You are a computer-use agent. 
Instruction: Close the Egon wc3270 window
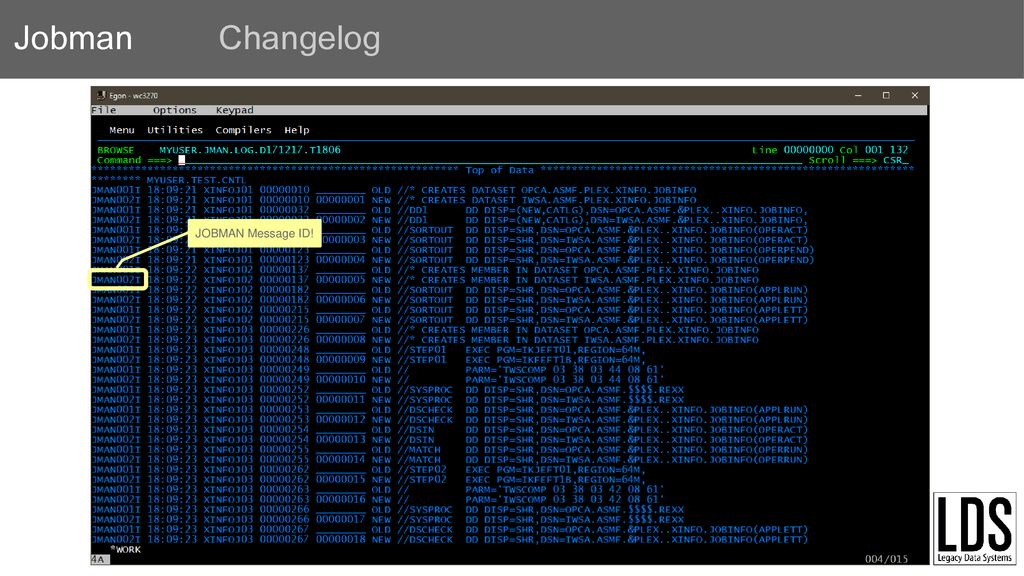pyautogui.click(x=914, y=95)
